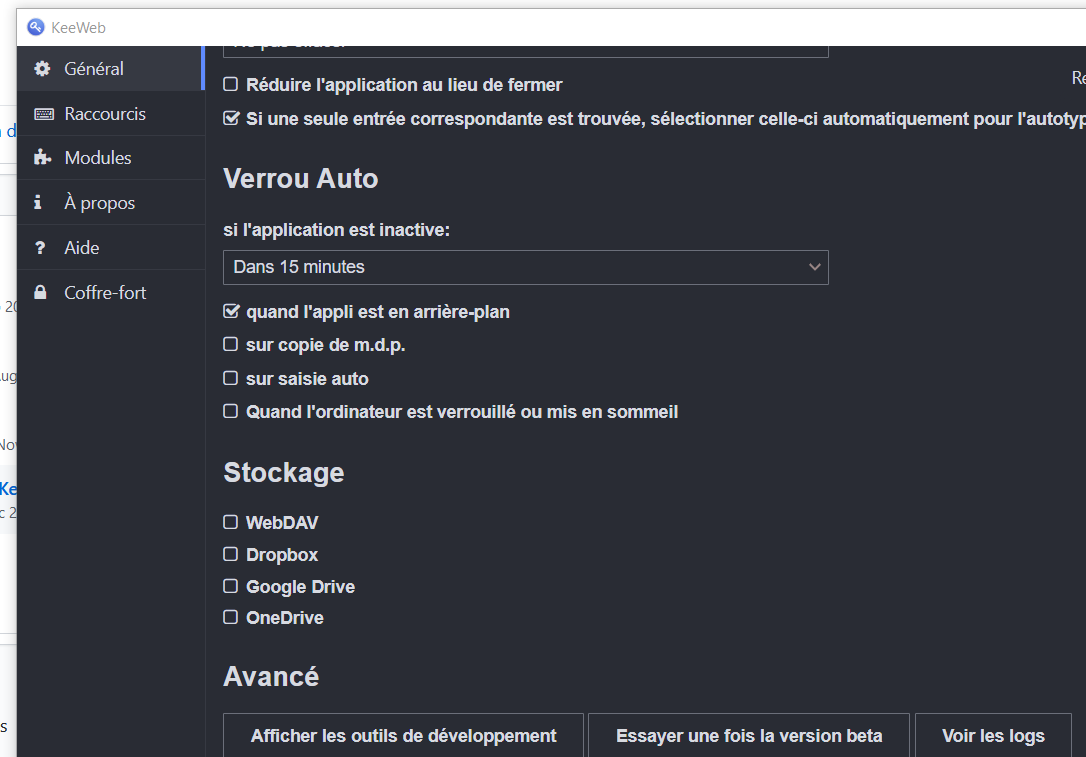Enable lock sur copie de m.d.p.

[x=230, y=344]
